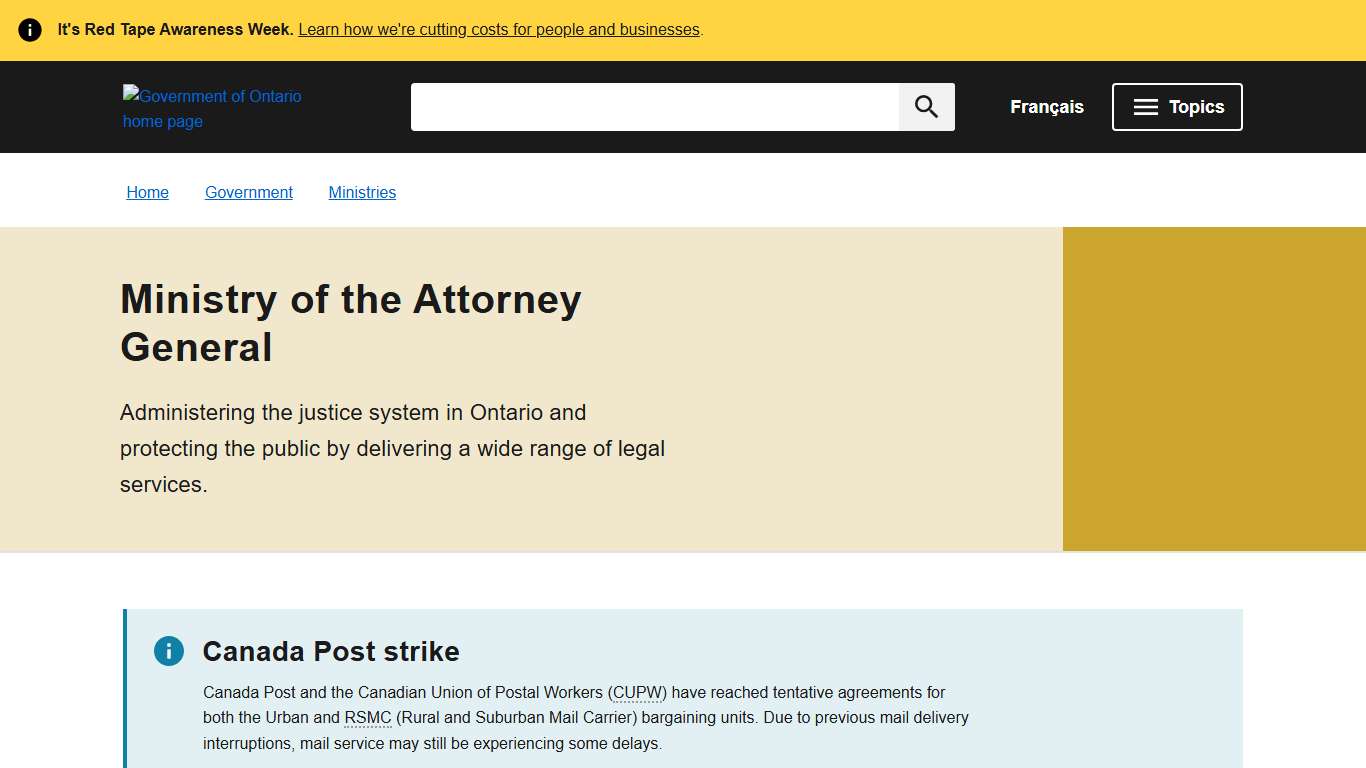Click the Ministry of the Attorney General heading
The image size is (1366, 768).
tap(350, 323)
